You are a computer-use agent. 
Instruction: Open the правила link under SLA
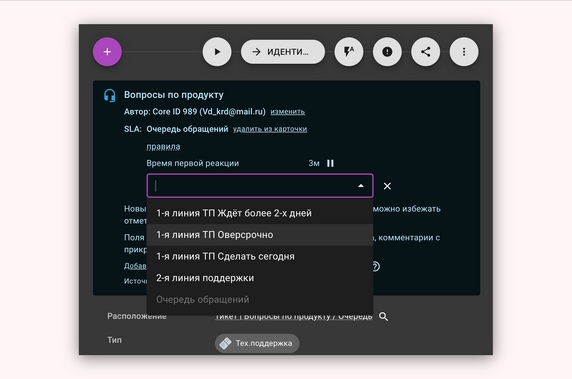(163, 147)
